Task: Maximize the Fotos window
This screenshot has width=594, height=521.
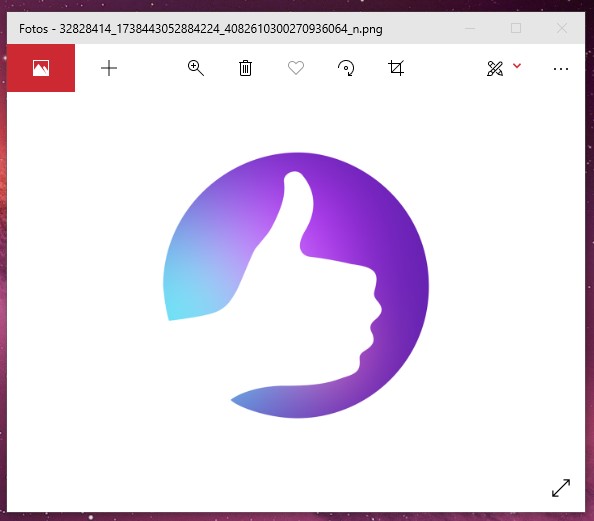Action: pyautogui.click(x=516, y=28)
